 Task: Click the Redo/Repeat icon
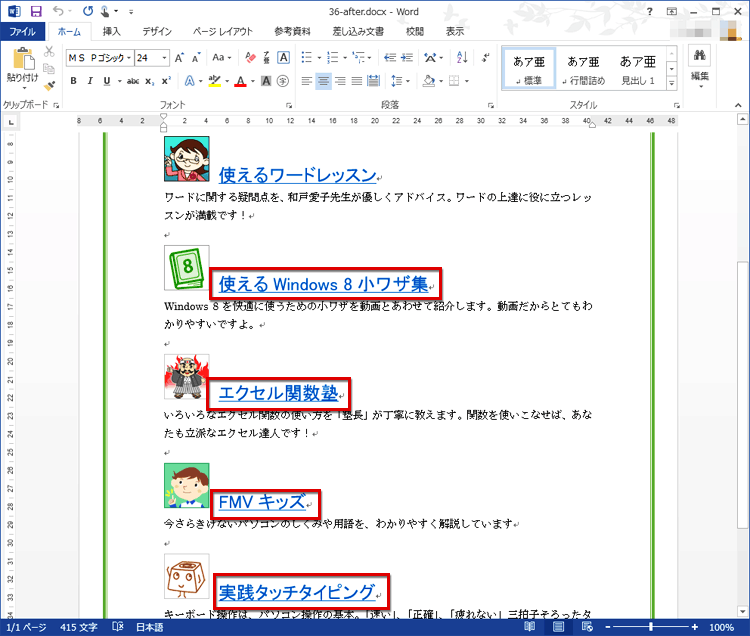(88, 11)
